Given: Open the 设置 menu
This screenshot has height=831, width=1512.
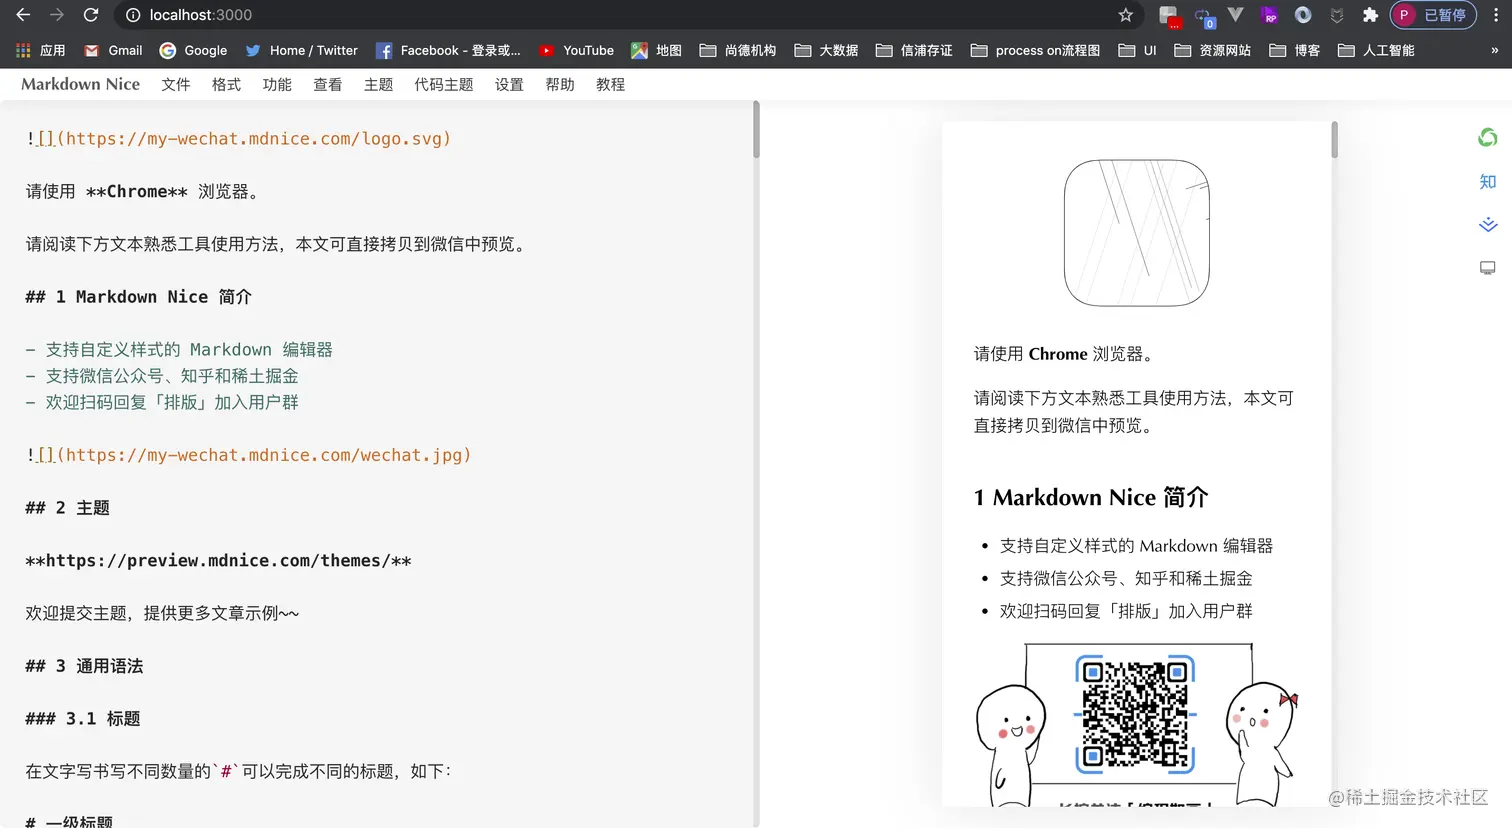Looking at the screenshot, I should 509,85.
